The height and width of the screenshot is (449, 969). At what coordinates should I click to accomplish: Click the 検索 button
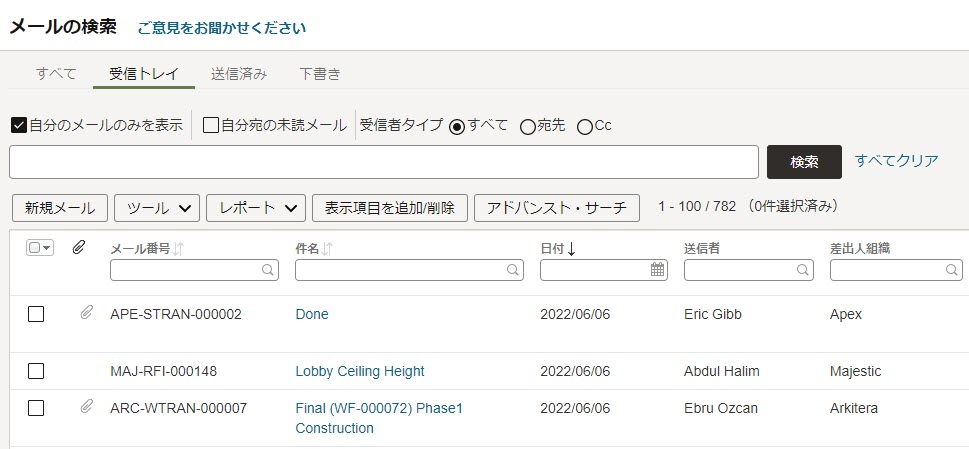click(804, 162)
